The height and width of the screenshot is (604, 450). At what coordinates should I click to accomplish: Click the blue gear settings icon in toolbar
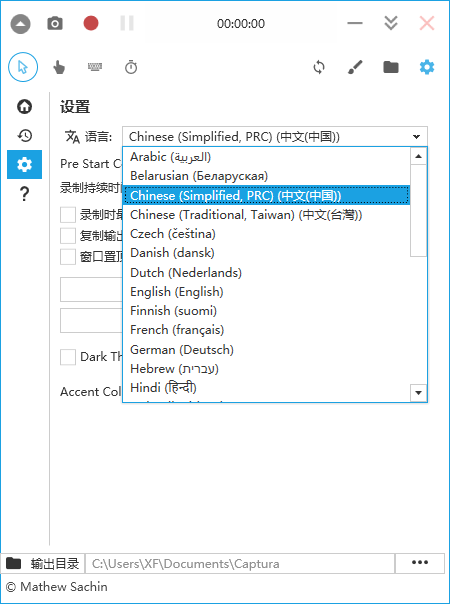pyautogui.click(x=427, y=67)
